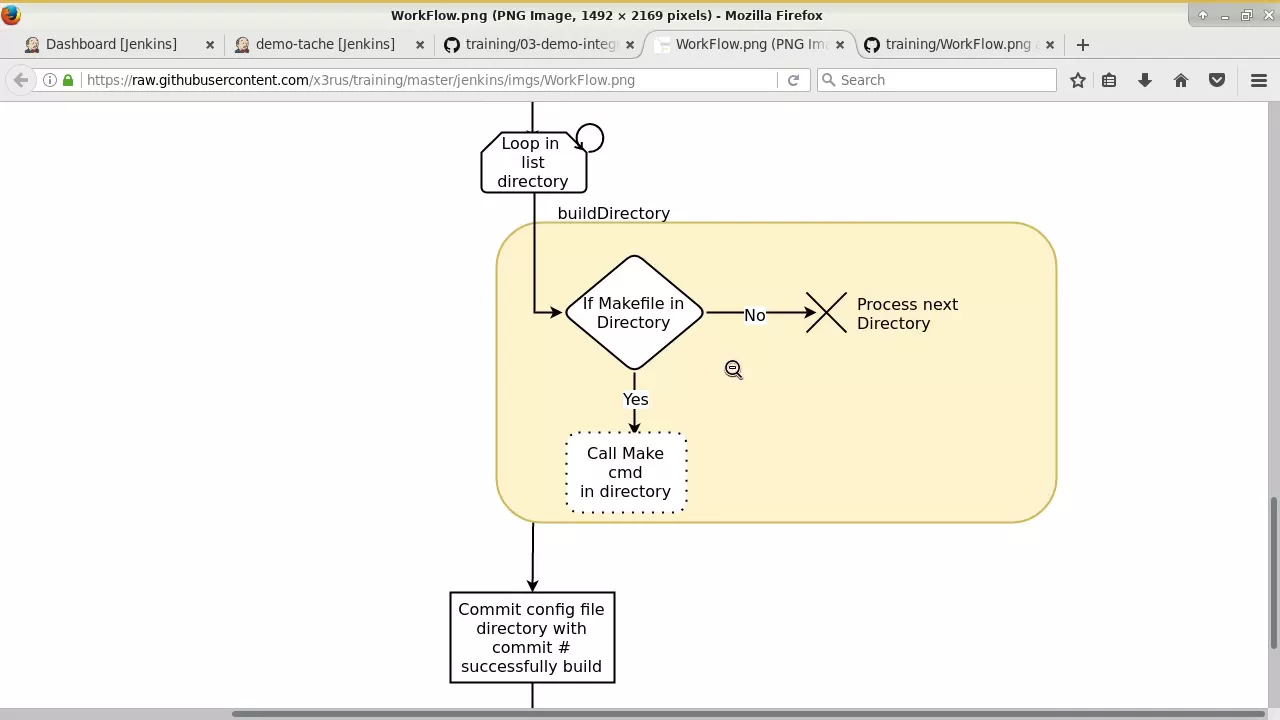Open the Pocket icon in the toolbar
Image resolution: width=1280 pixels, height=720 pixels.
click(x=1217, y=80)
